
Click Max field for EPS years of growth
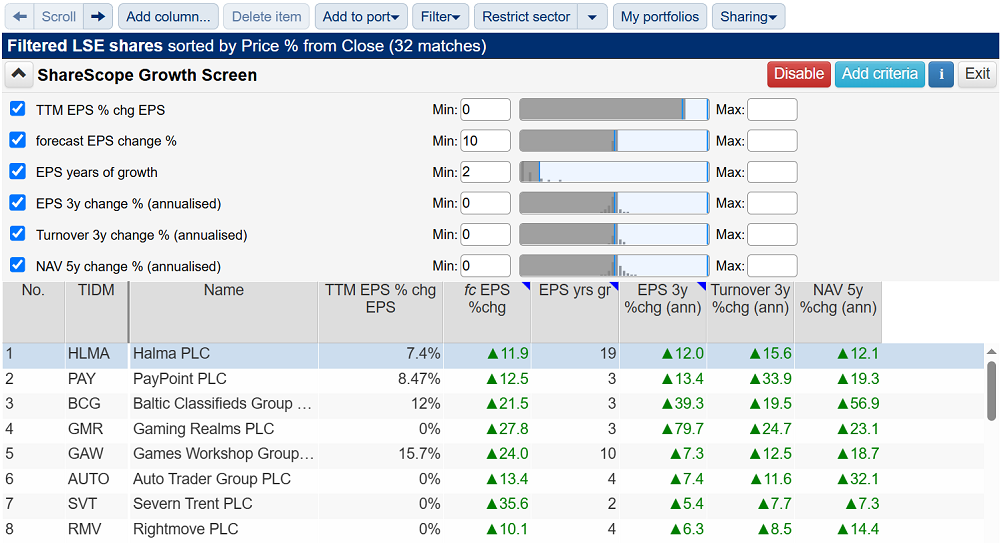point(772,172)
